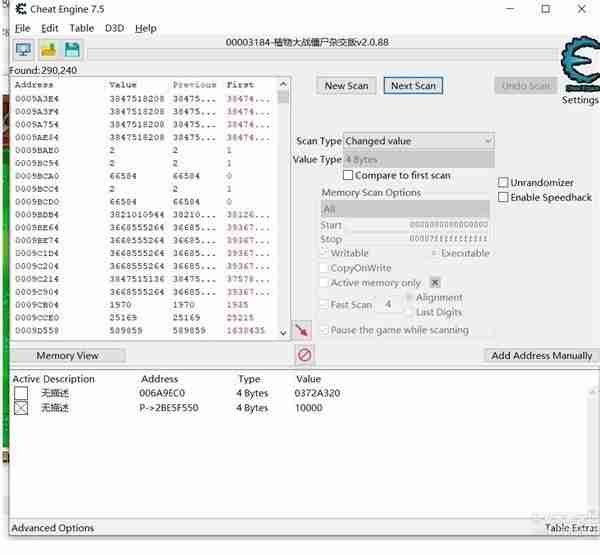Activate the 006A9EC0 entry checkbox
This screenshot has height=555, width=600.
[21, 393]
